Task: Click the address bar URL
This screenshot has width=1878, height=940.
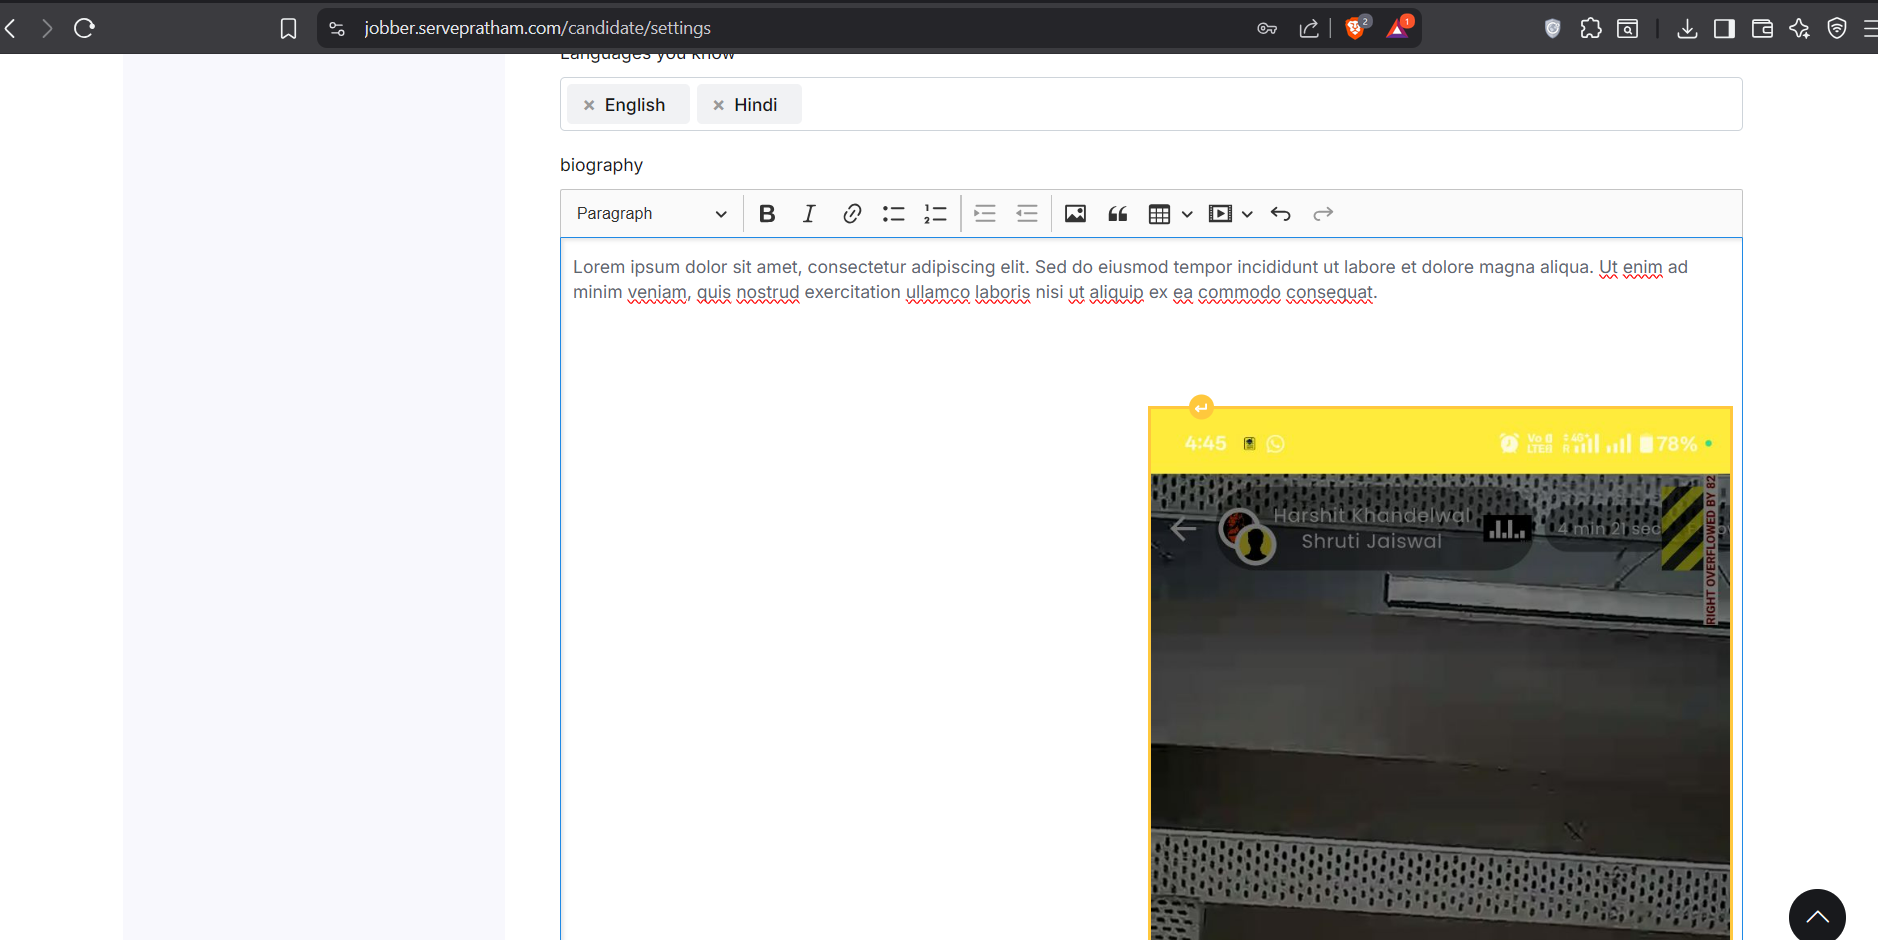Action: [537, 28]
